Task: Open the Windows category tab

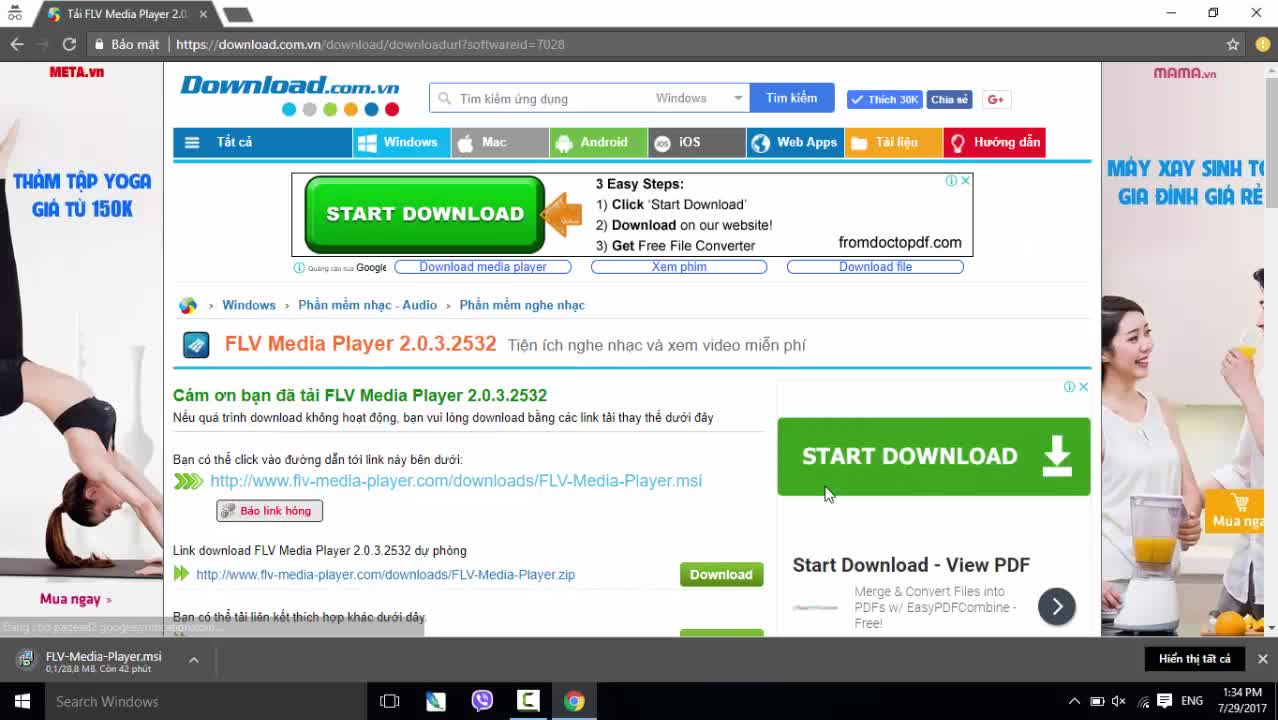Action: (x=401, y=142)
